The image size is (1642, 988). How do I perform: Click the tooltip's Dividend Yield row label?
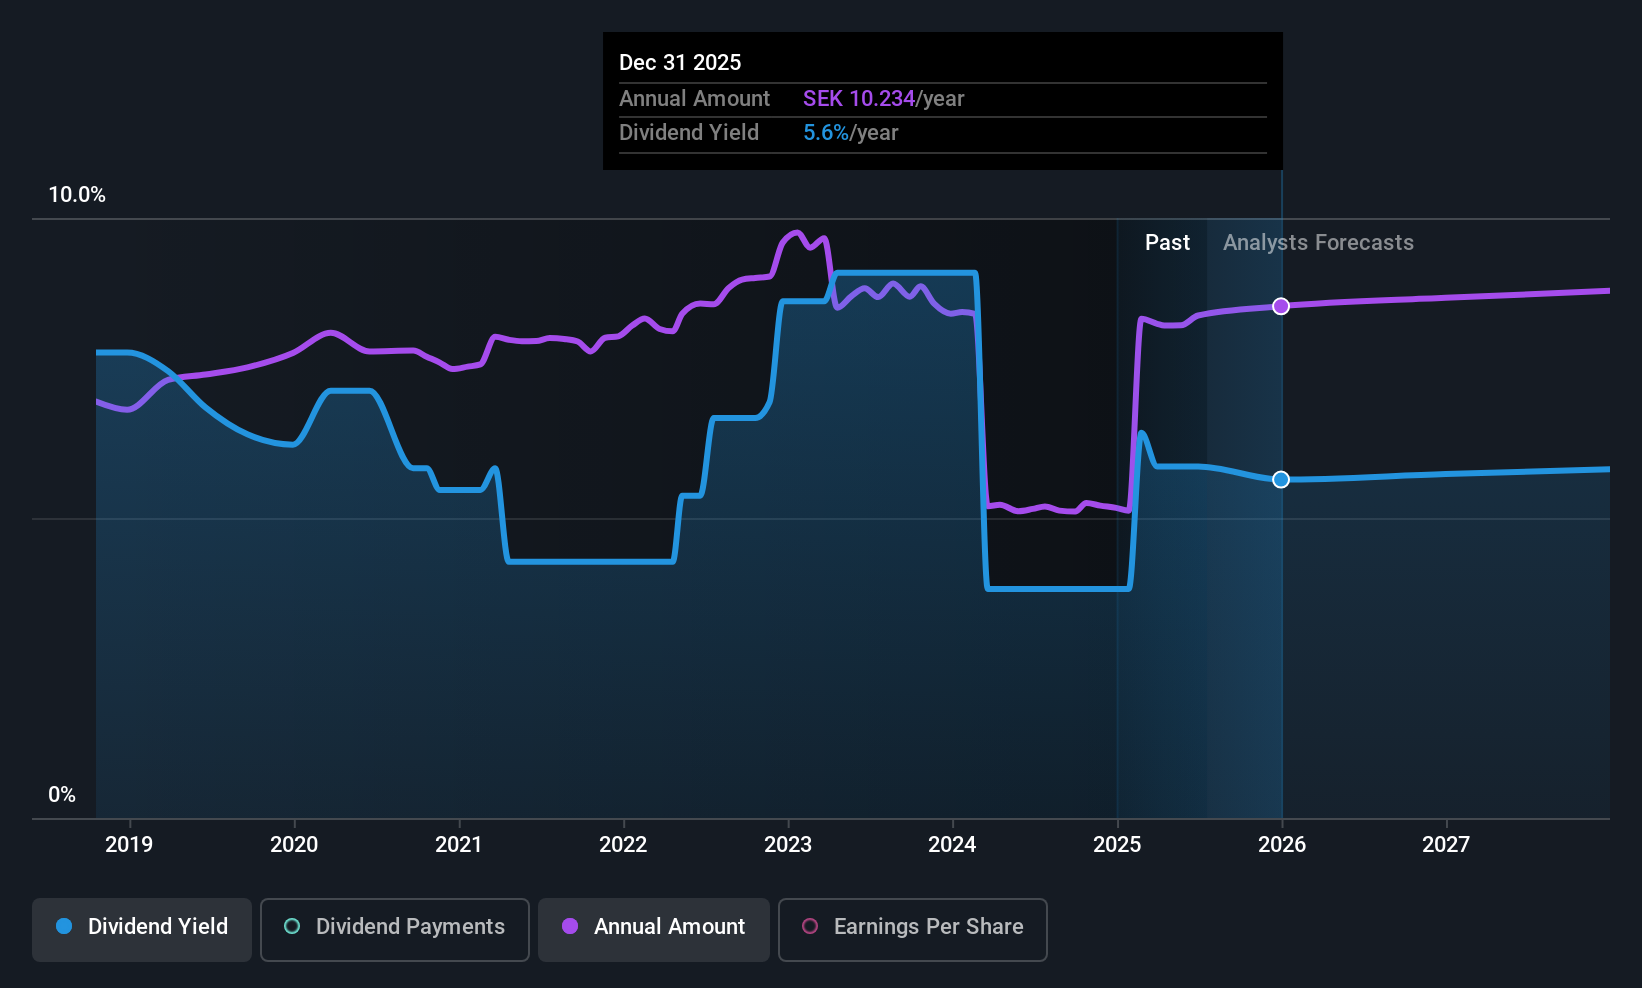tap(689, 133)
